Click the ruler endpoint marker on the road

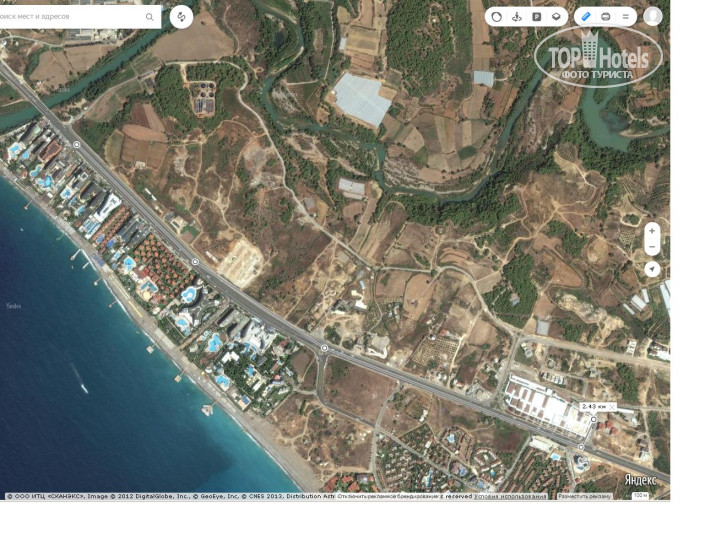[592, 421]
